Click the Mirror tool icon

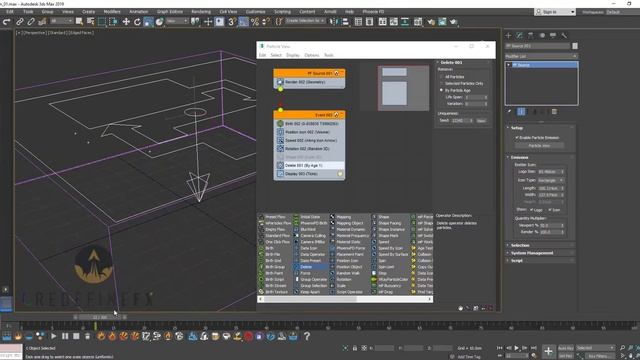(334, 22)
